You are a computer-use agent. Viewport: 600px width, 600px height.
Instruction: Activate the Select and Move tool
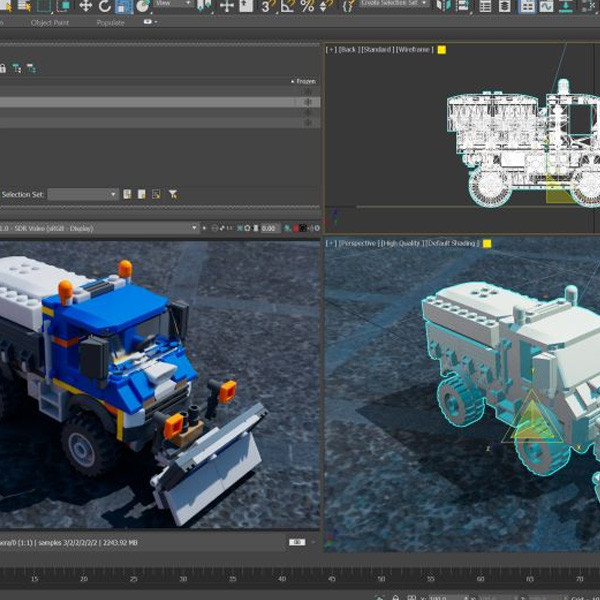[85, 6]
